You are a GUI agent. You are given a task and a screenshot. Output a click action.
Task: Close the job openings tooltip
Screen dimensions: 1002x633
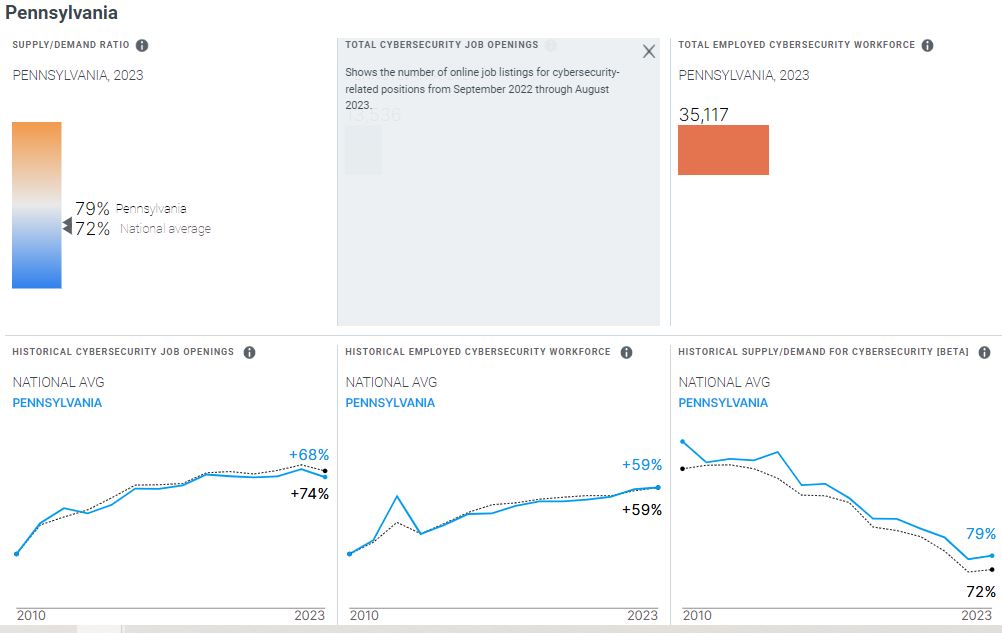click(x=649, y=52)
